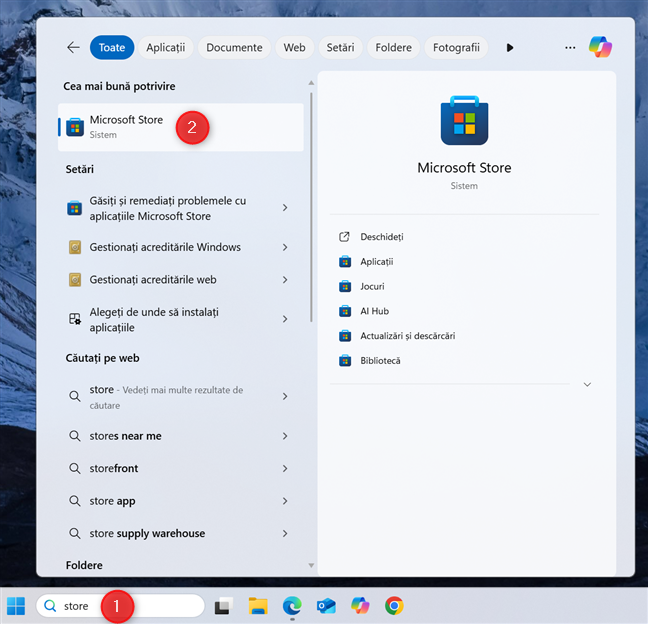This screenshot has height=624, width=648.
Task: Open Outlook from the taskbar
Action: [326, 605]
